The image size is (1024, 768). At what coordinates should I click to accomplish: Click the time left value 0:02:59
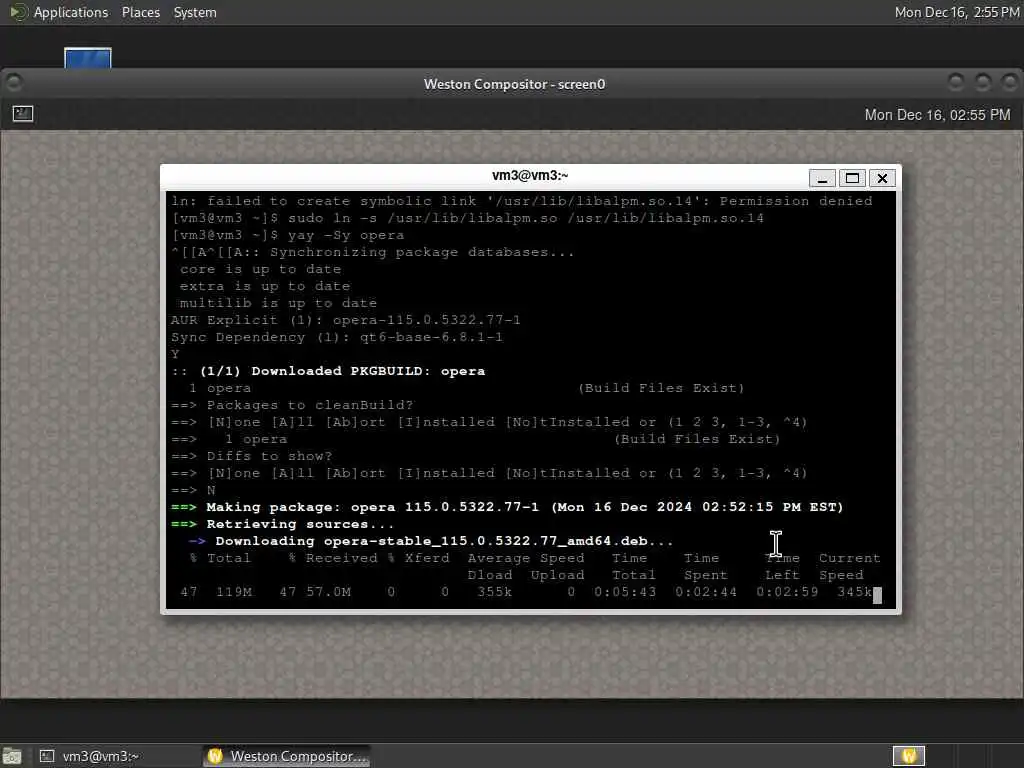coord(787,592)
